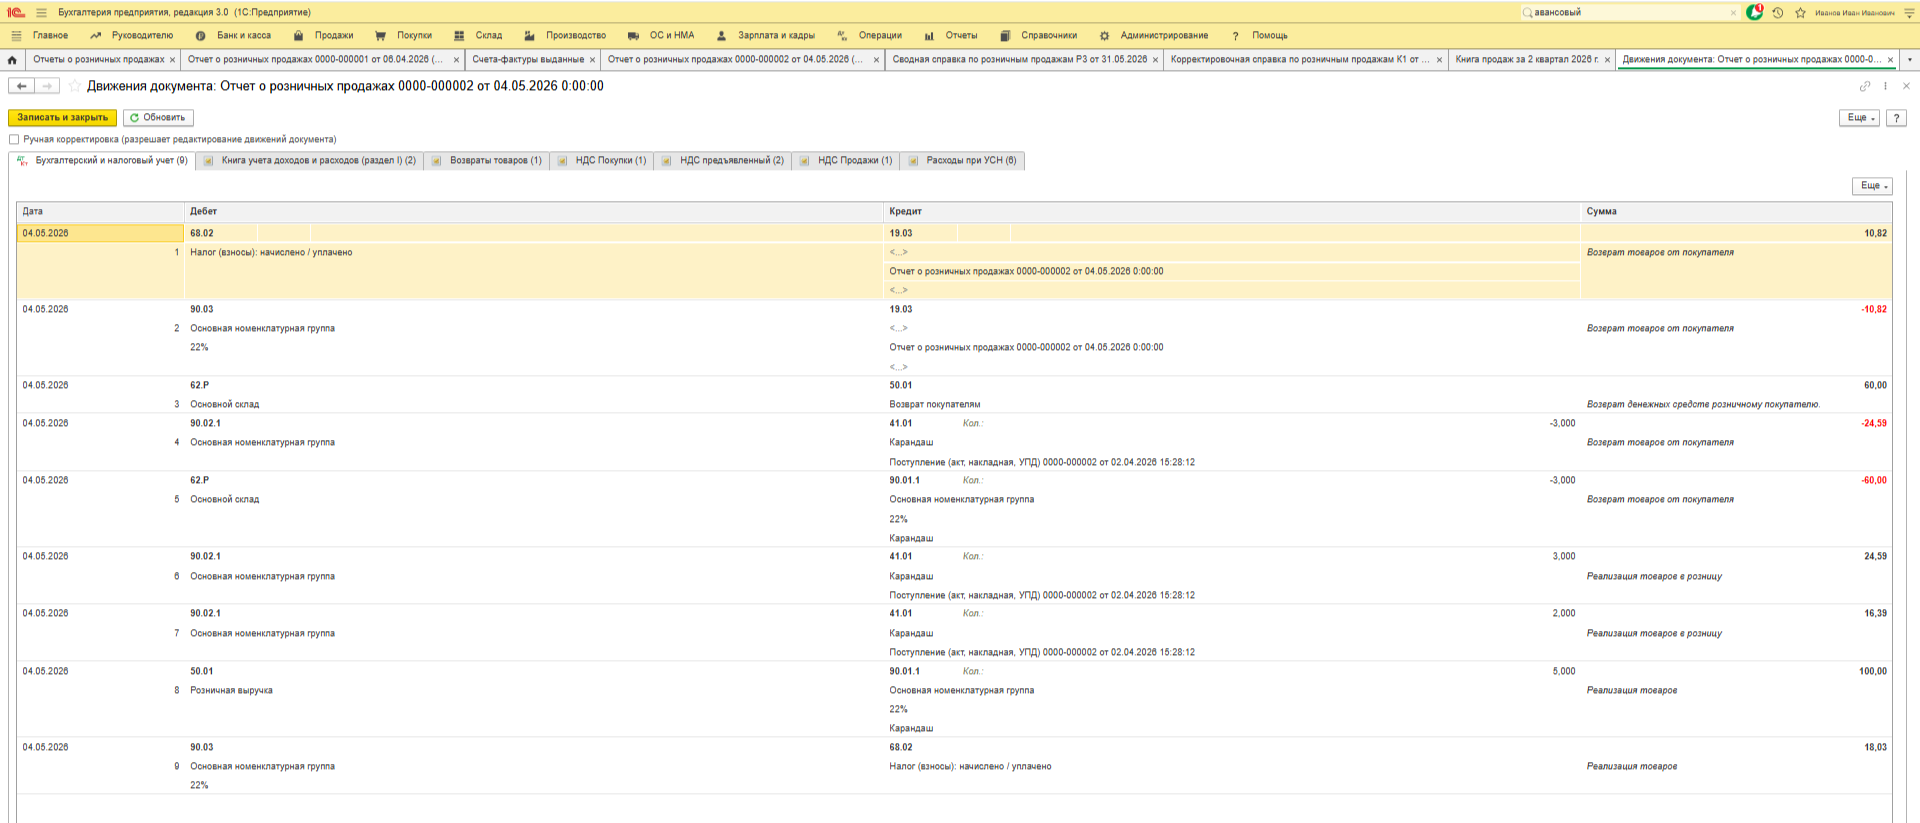The image size is (1920, 823).
Task: Add document to favorites star near title
Action: tap(75, 86)
